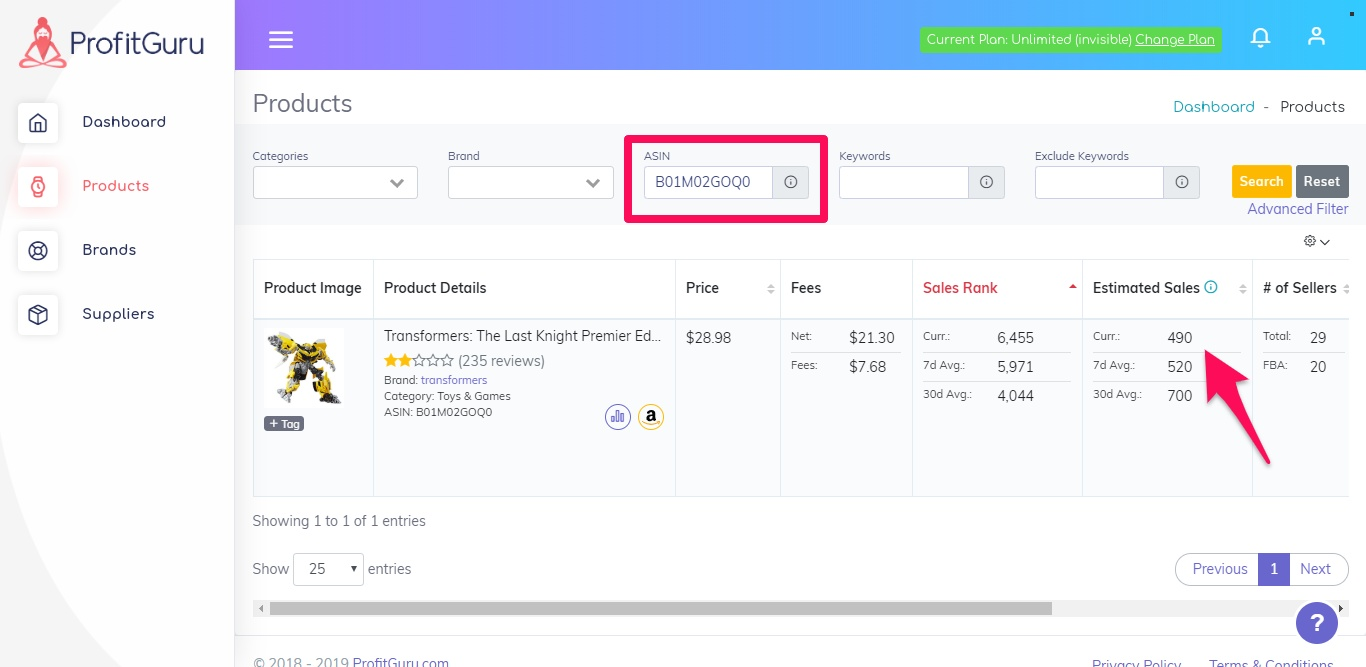
Task: Focus the ASIN input field
Action: (x=708, y=182)
